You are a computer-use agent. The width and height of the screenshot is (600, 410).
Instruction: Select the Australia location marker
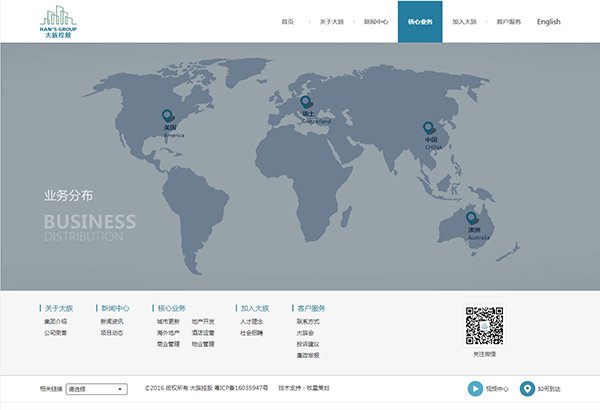tap(472, 219)
